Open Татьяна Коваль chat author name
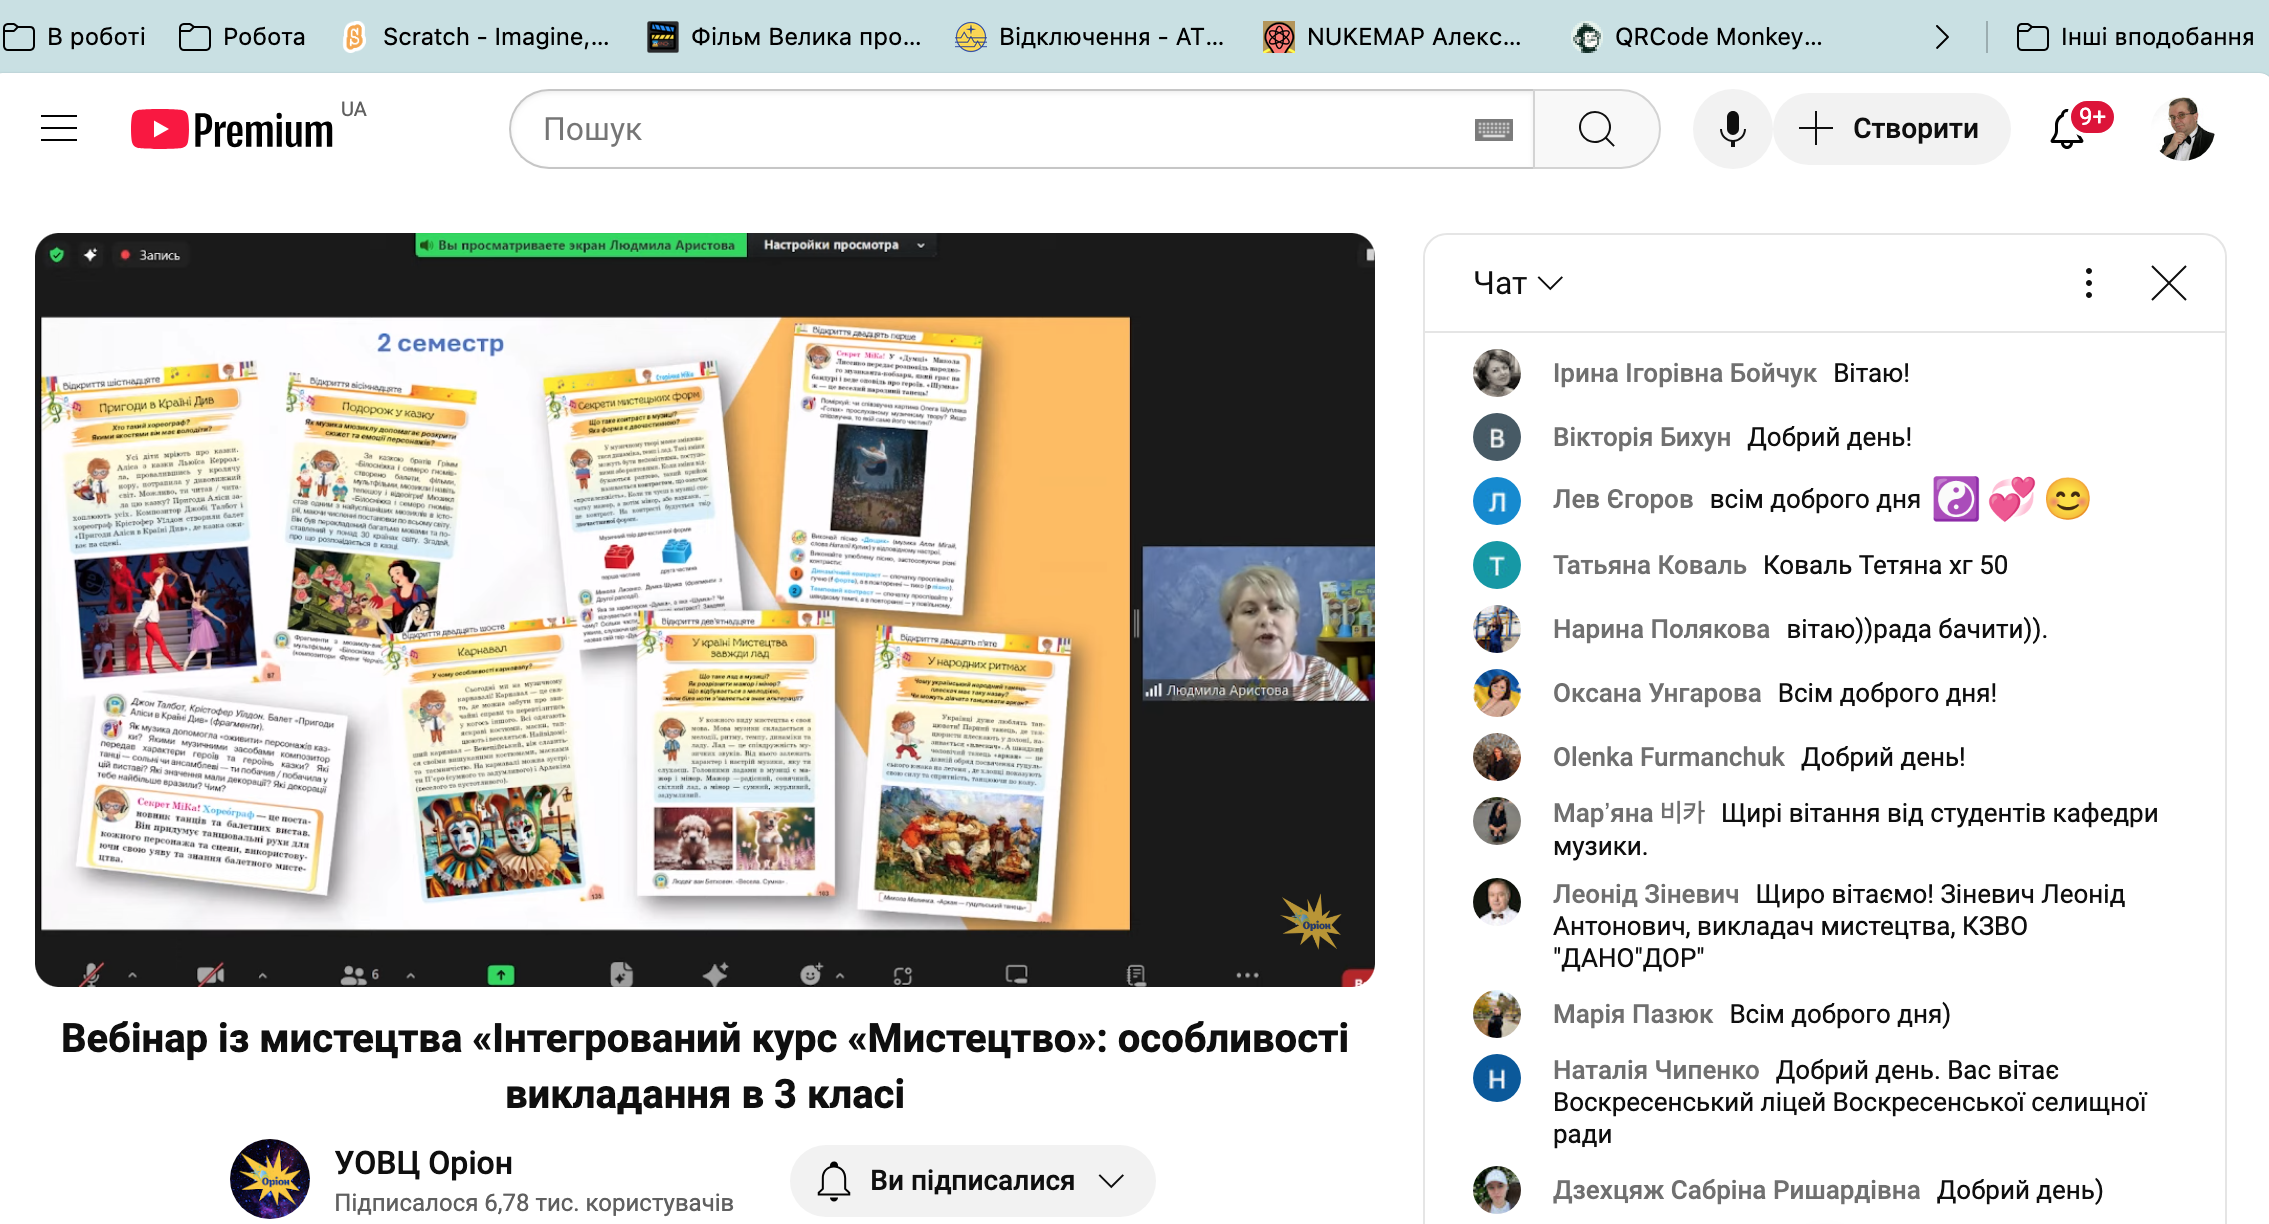2269x1224 pixels. click(x=1649, y=565)
